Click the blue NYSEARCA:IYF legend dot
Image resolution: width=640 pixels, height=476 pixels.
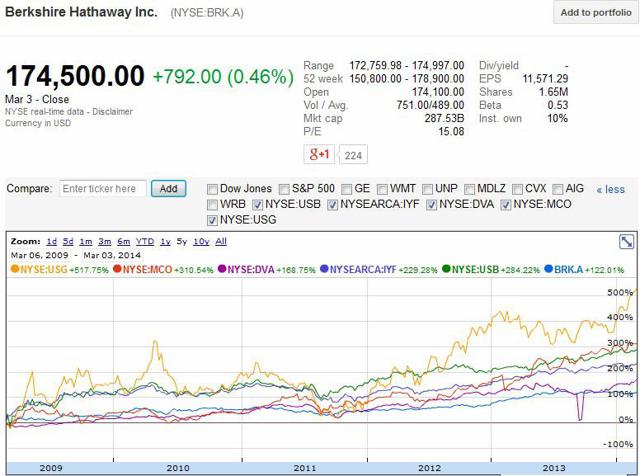[324, 269]
